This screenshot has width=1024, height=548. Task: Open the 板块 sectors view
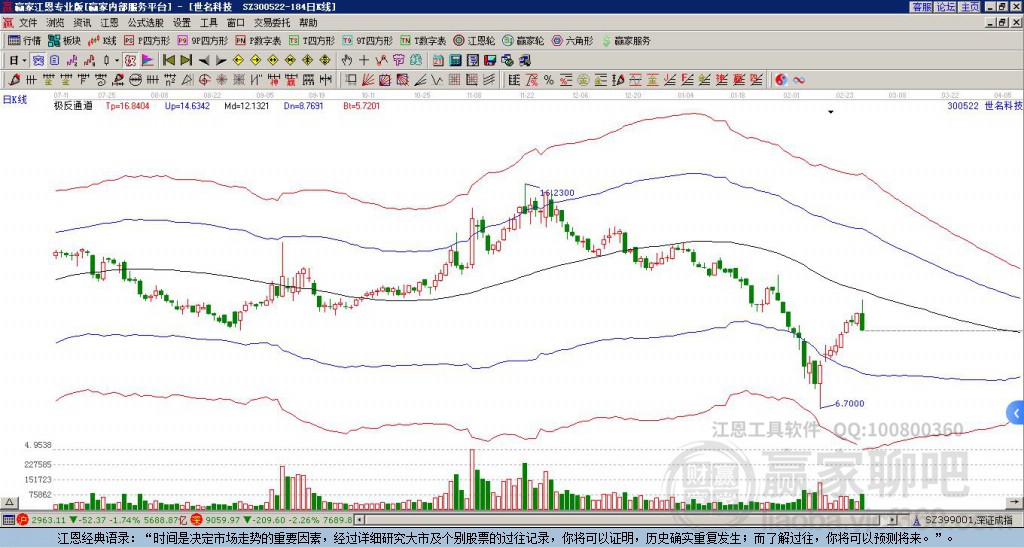pos(64,40)
